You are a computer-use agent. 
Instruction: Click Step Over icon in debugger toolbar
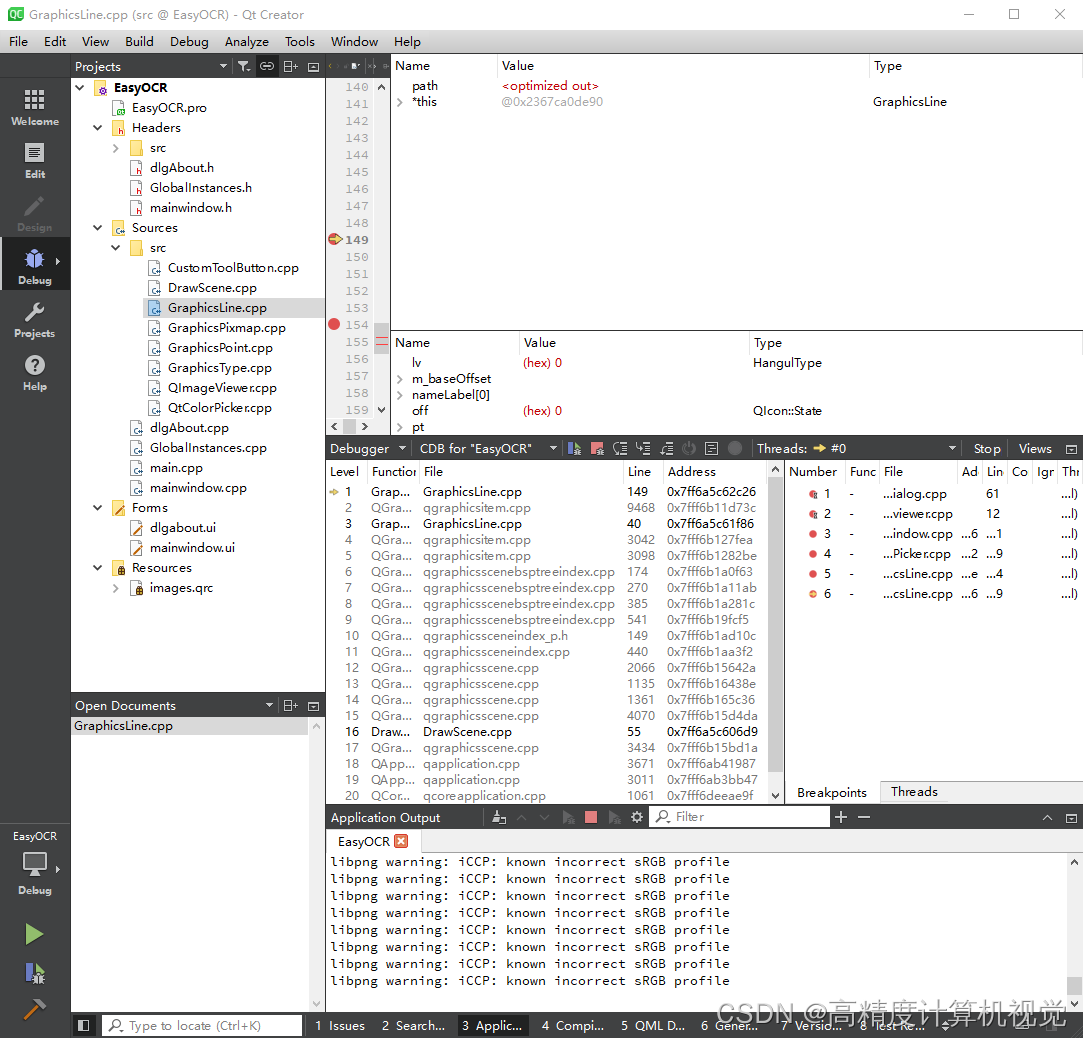[620, 448]
